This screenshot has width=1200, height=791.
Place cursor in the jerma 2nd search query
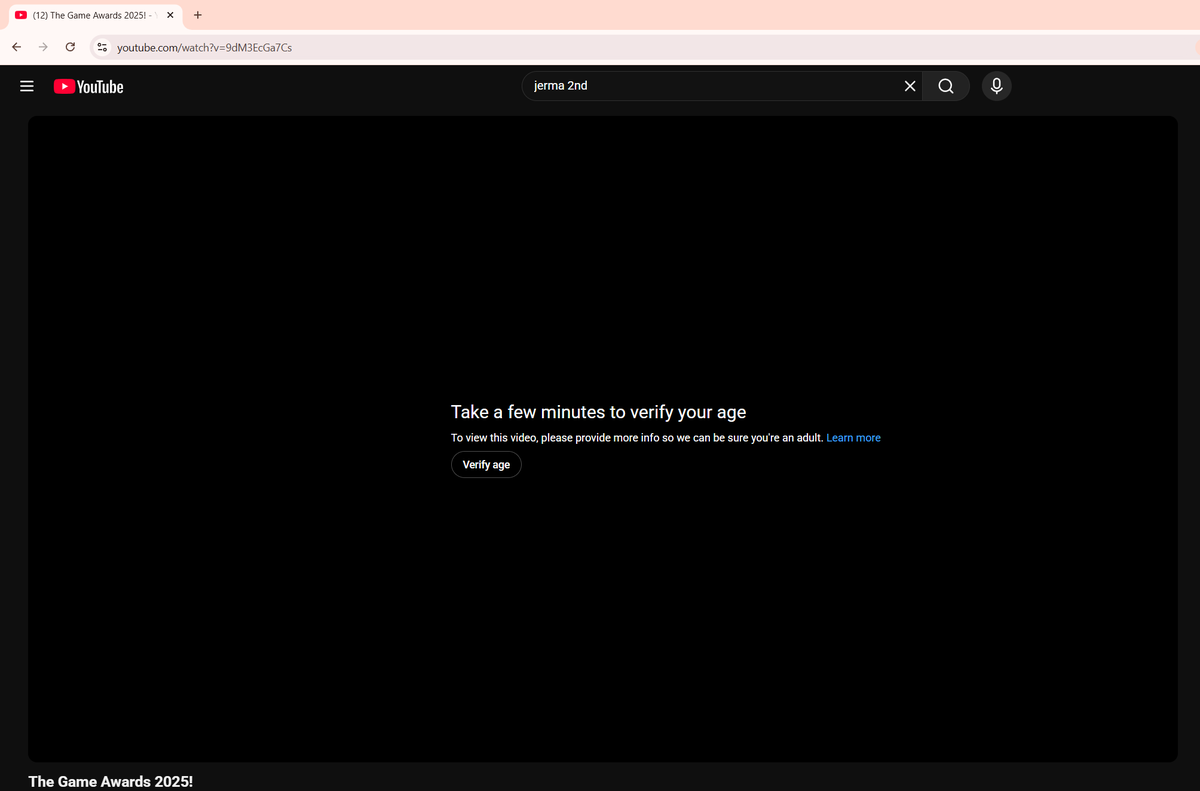[560, 86]
